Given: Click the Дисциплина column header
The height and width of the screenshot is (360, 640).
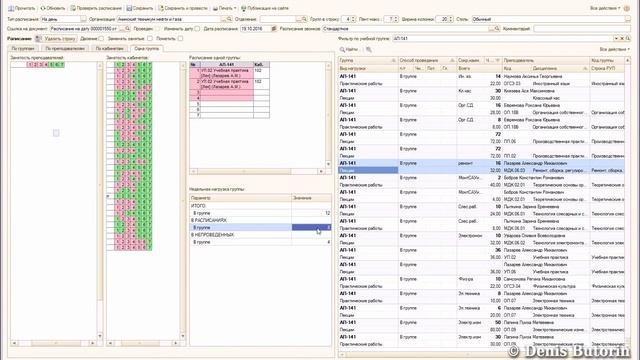Looking at the screenshot, I should point(560,69).
